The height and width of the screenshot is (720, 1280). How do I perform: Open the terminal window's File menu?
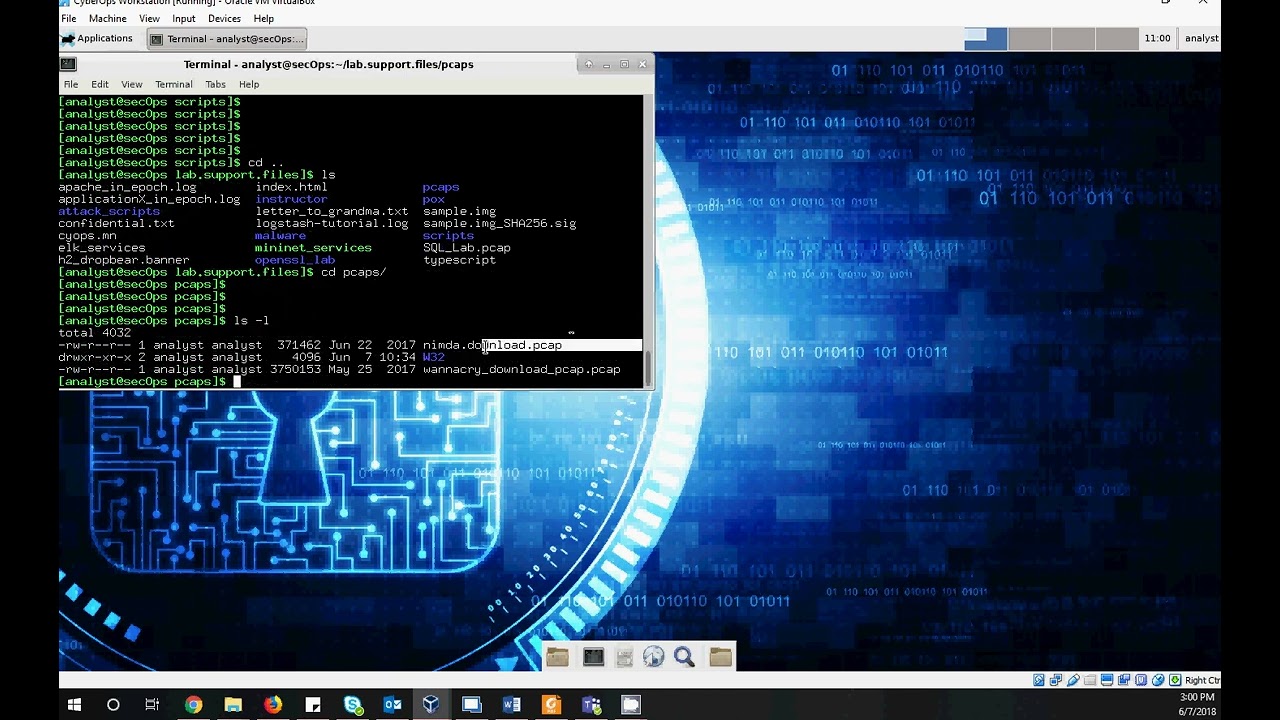71,84
